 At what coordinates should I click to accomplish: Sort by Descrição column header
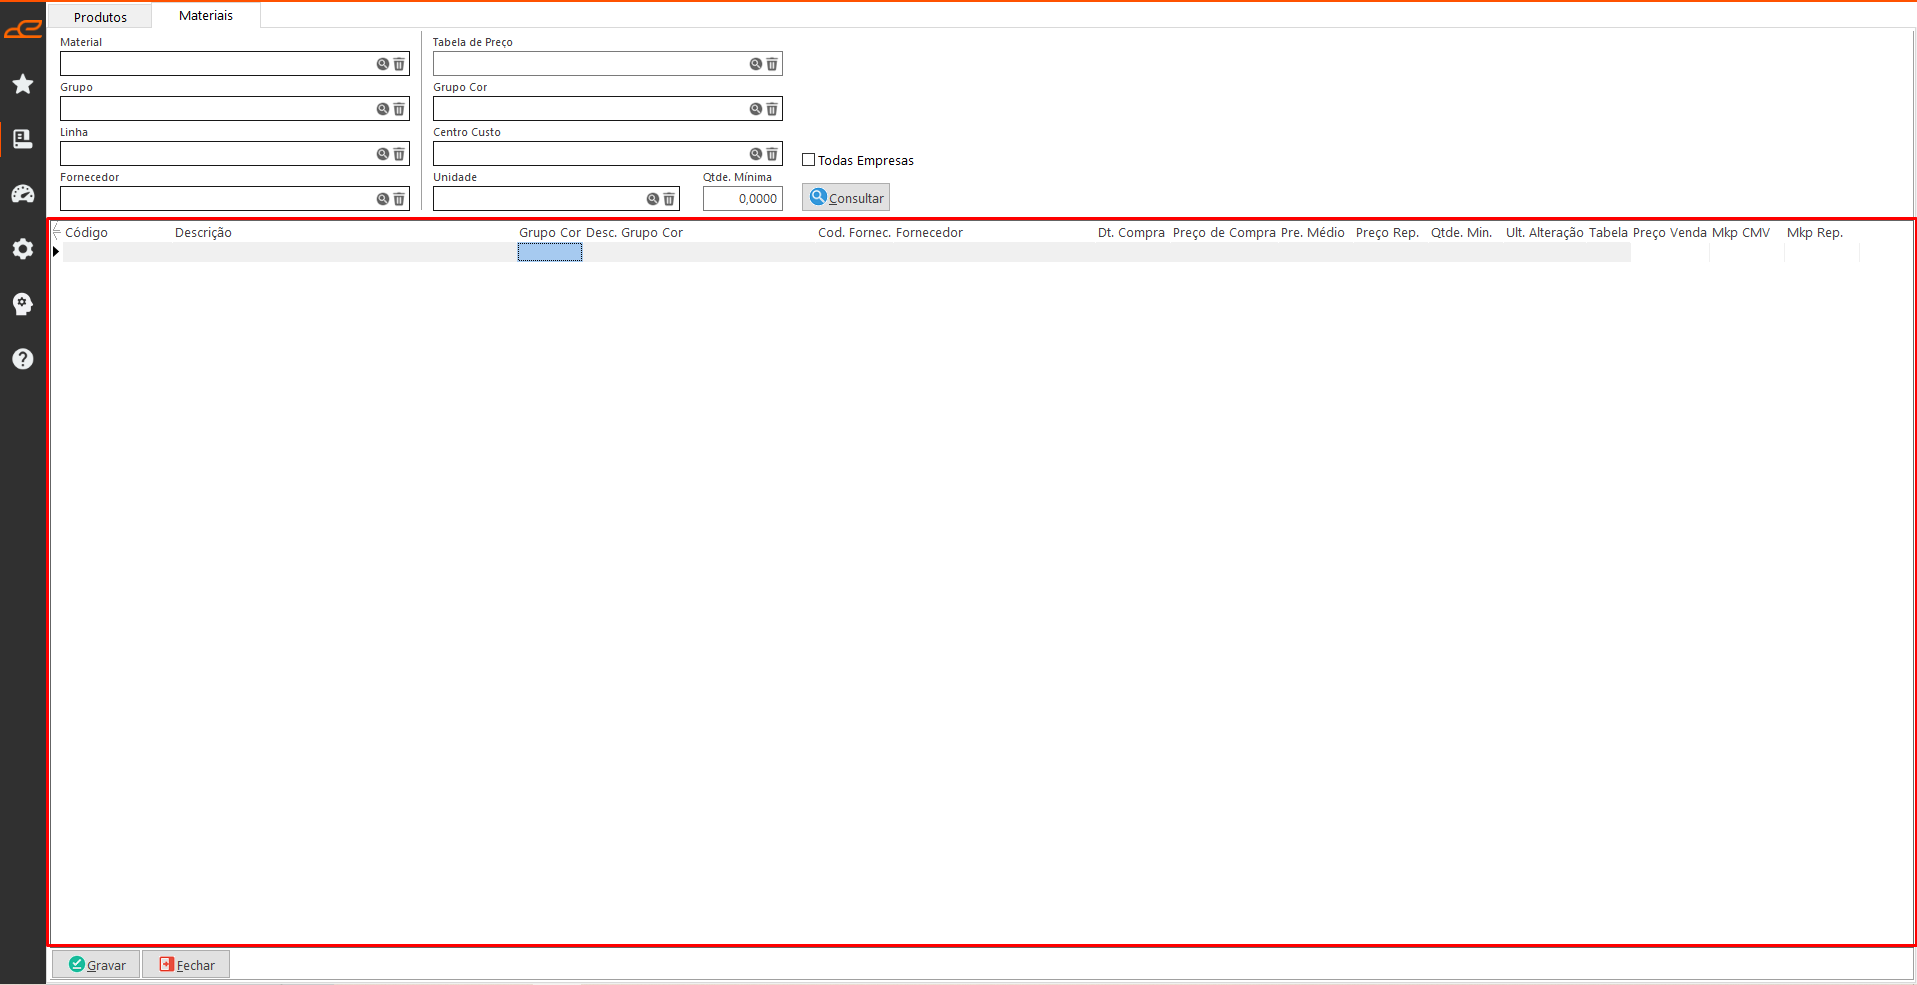[x=203, y=233]
